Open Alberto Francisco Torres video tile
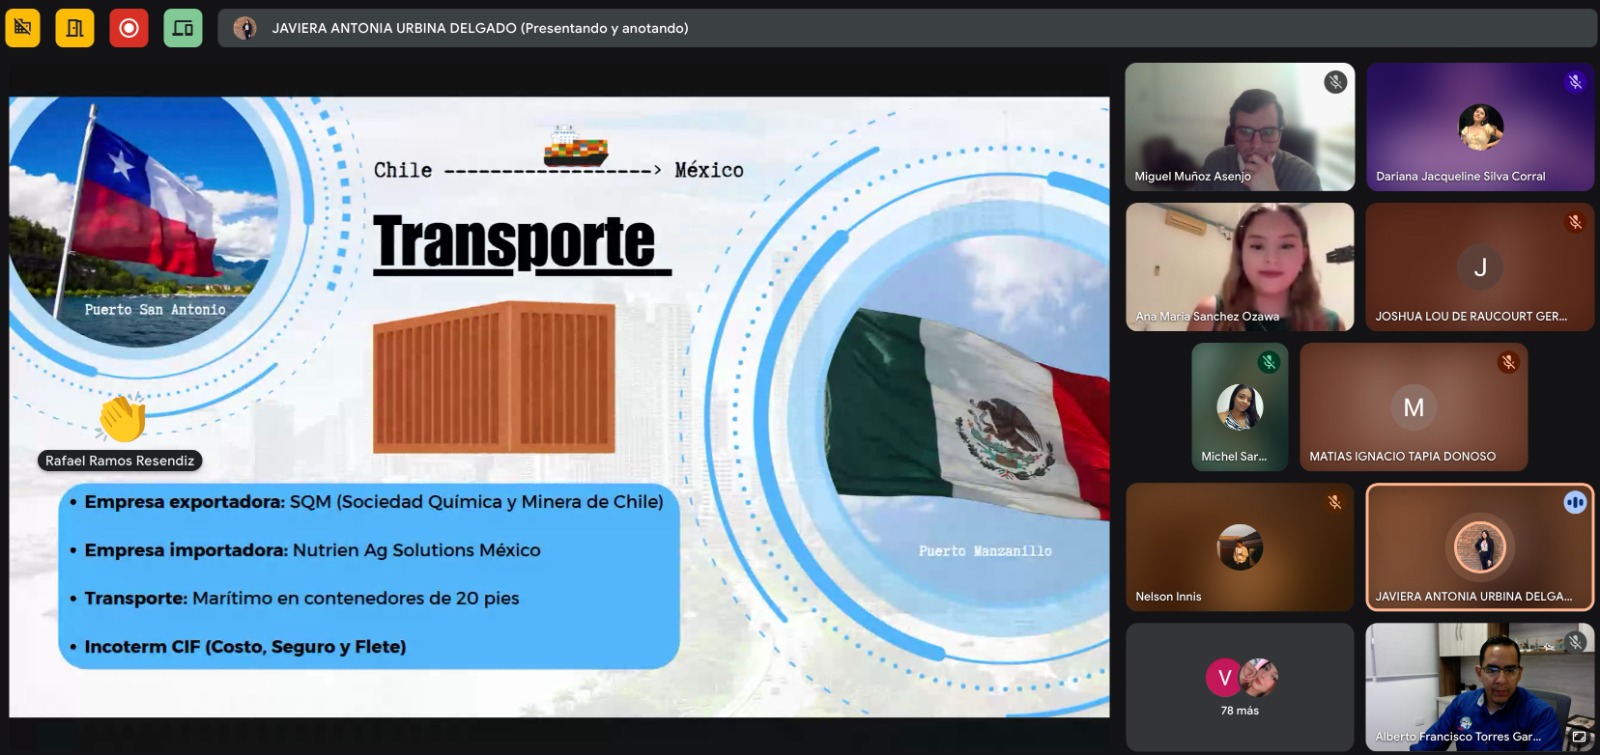 (1480, 687)
